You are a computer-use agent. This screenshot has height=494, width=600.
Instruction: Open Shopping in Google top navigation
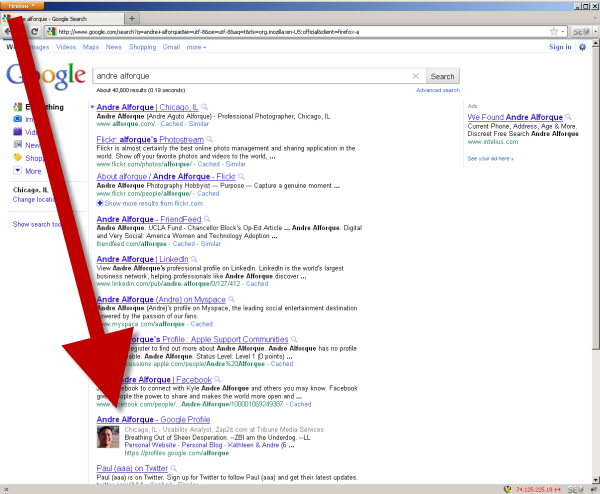pyautogui.click(x=142, y=47)
